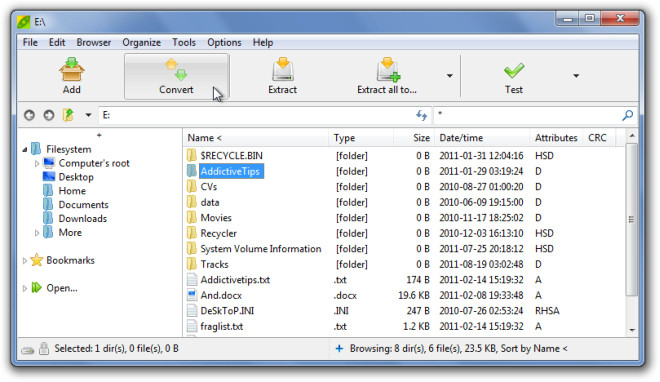Click the blue plus icon before Browsing
This screenshot has width=660, height=382.
click(x=339, y=348)
